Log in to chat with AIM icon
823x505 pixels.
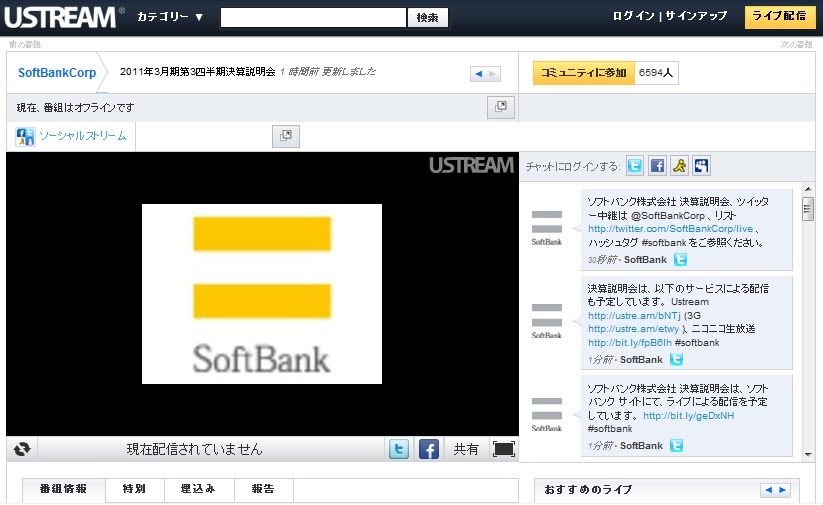(x=679, y=166)
